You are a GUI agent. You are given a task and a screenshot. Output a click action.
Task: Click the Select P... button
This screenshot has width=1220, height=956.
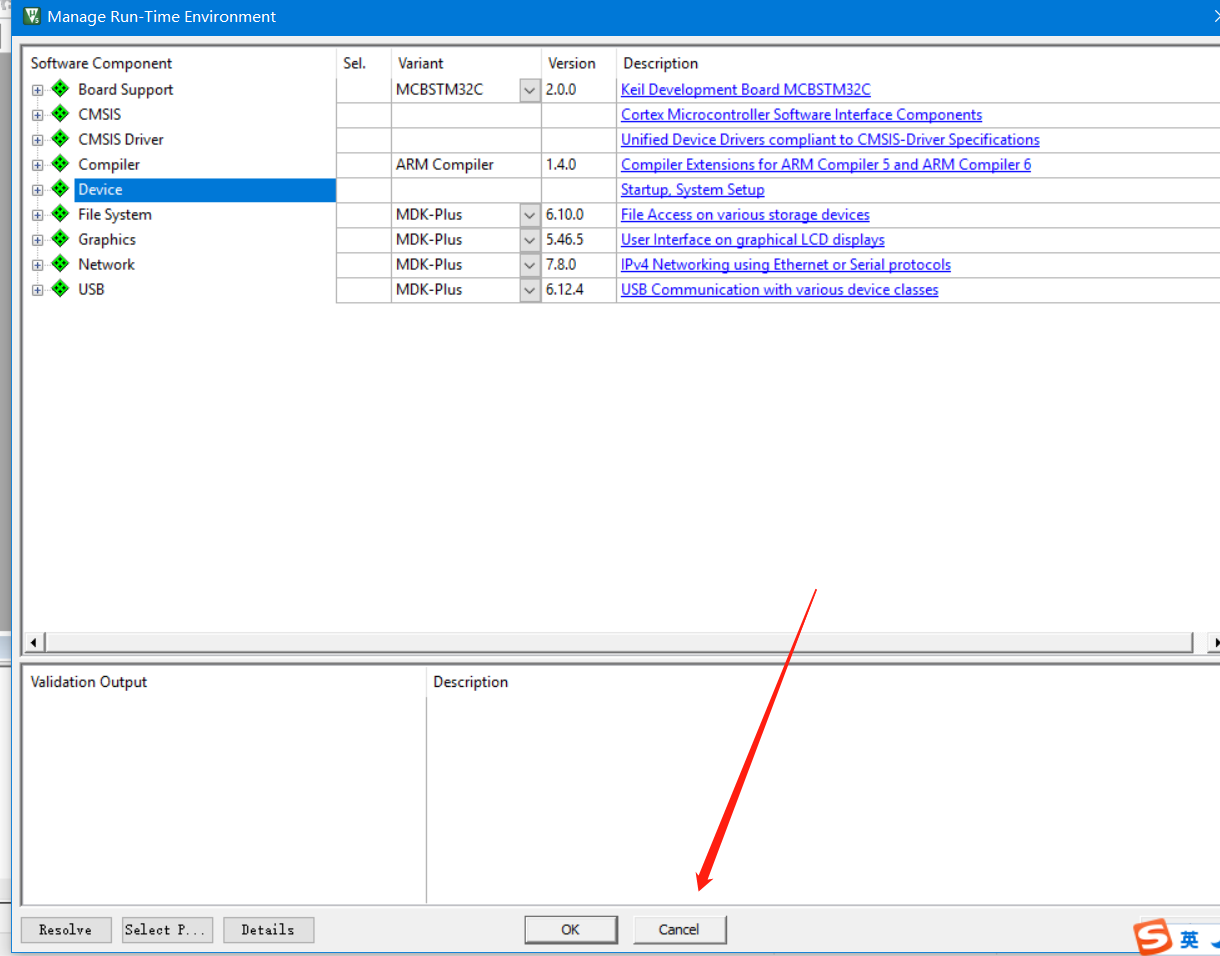pyautogui.click(x=167, y=930)
